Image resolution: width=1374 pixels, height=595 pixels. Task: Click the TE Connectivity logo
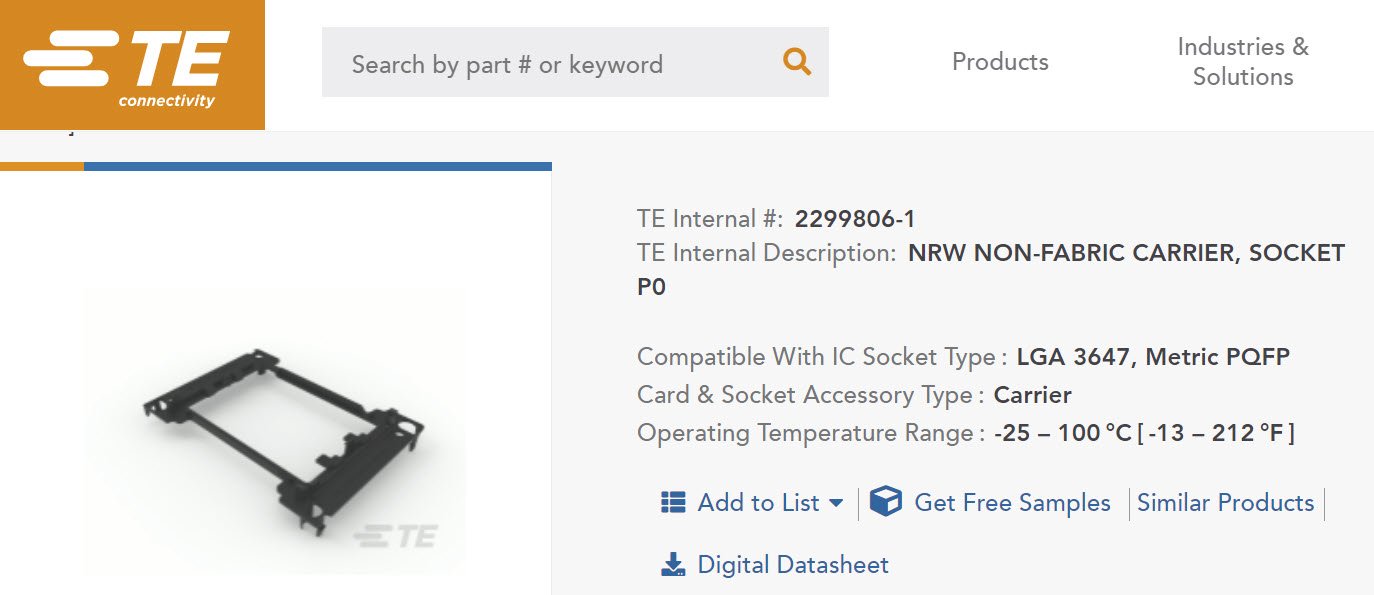(132, 65)
